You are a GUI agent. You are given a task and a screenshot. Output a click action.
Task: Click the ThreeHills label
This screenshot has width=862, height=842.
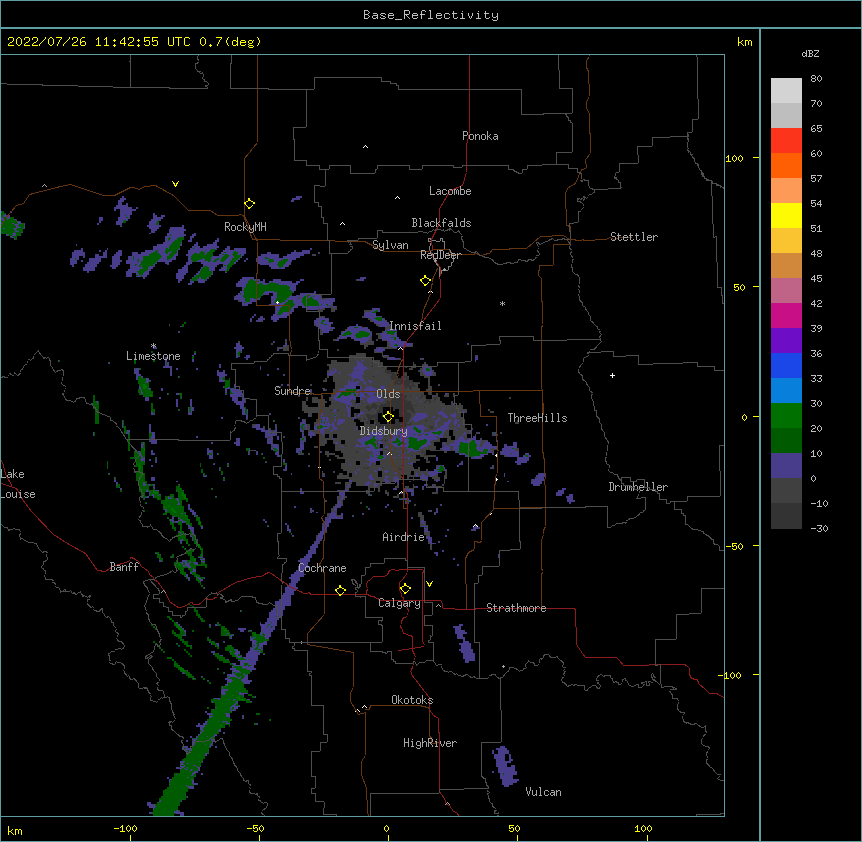pos(537,418)
